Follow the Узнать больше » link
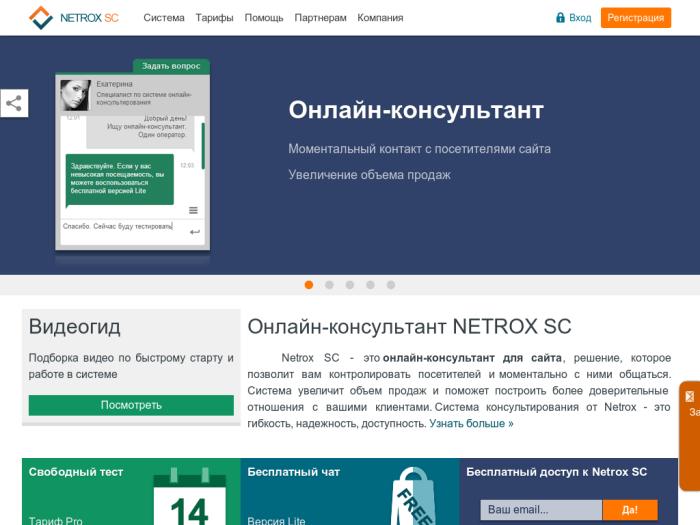700x525 pixels. [x=471, y=423]
